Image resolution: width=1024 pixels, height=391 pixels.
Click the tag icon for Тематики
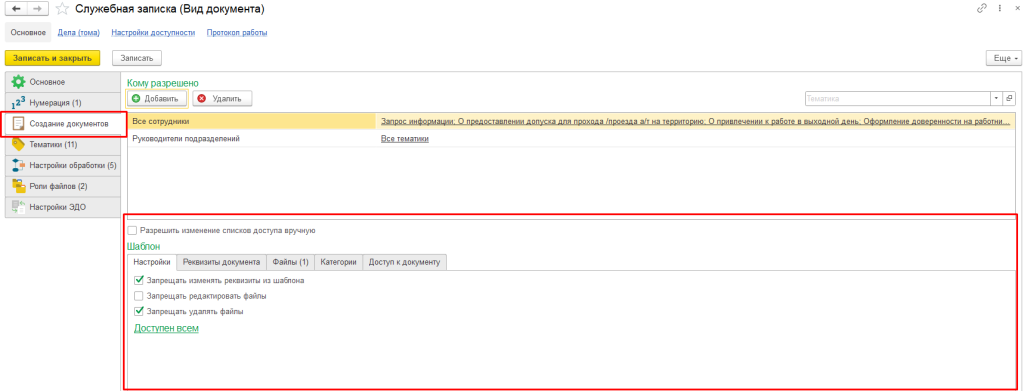[x=18, y=144]
